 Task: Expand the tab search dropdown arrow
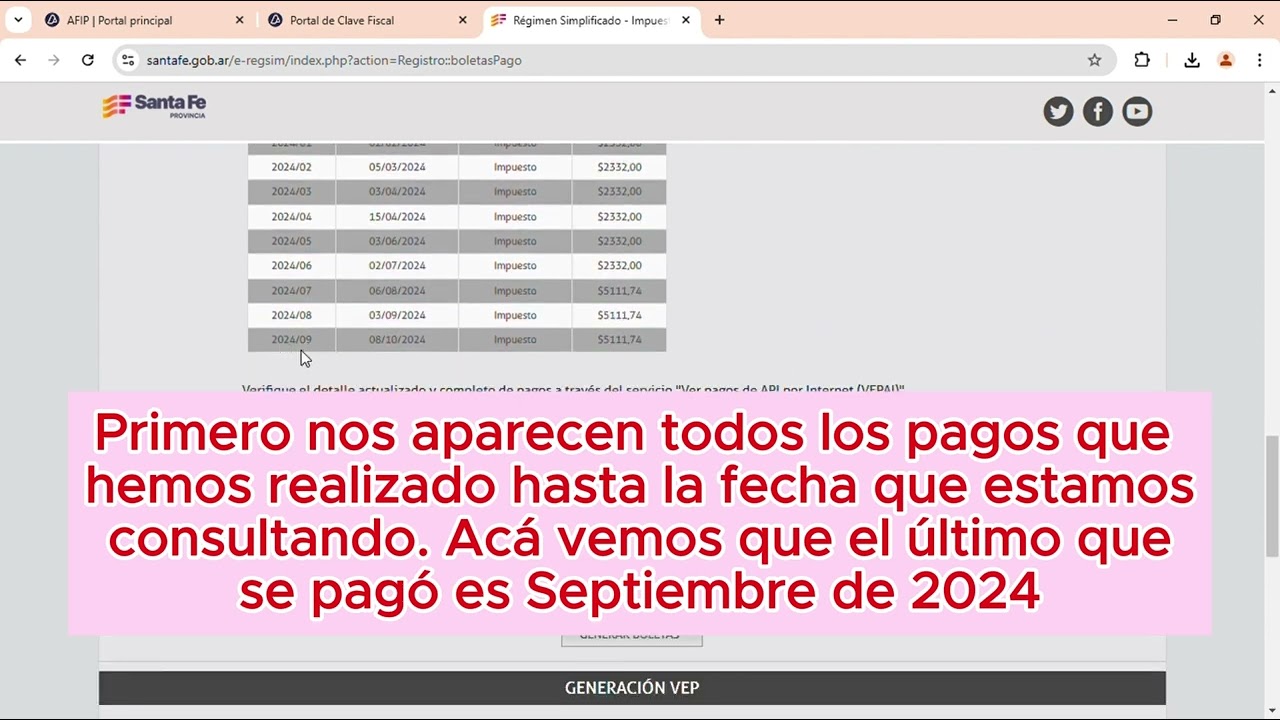pyautogui.click(x=18, y=20)
